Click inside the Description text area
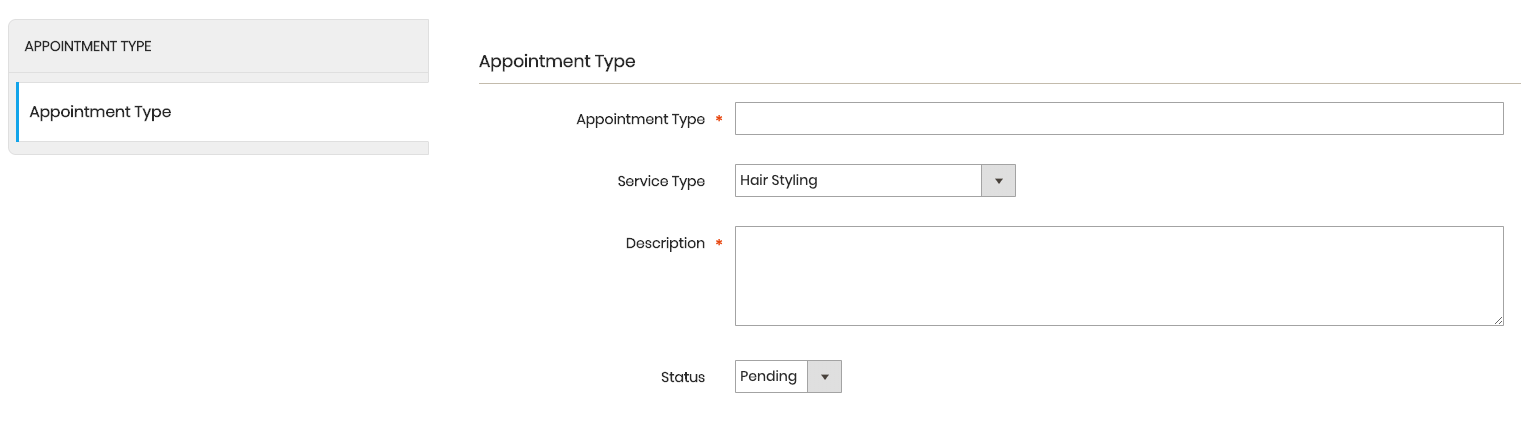1521x434 pixels. (1119, 276)
